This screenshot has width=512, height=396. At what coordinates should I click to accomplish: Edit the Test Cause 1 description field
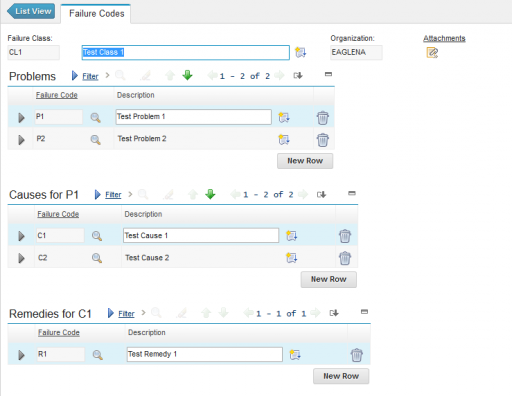(x=201, y=235)
